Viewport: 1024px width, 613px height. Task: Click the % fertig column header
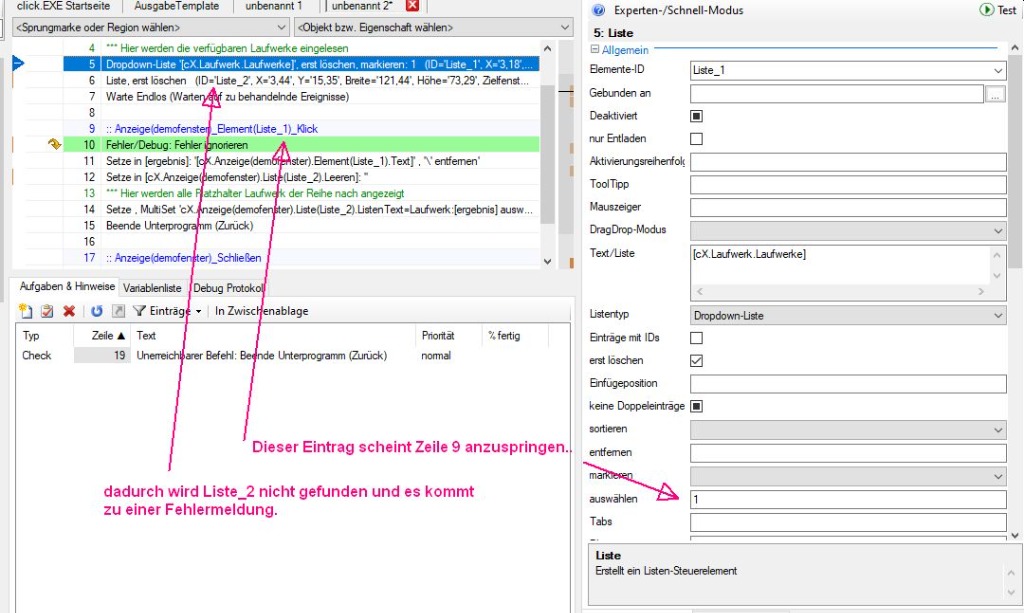coord(515,336)
